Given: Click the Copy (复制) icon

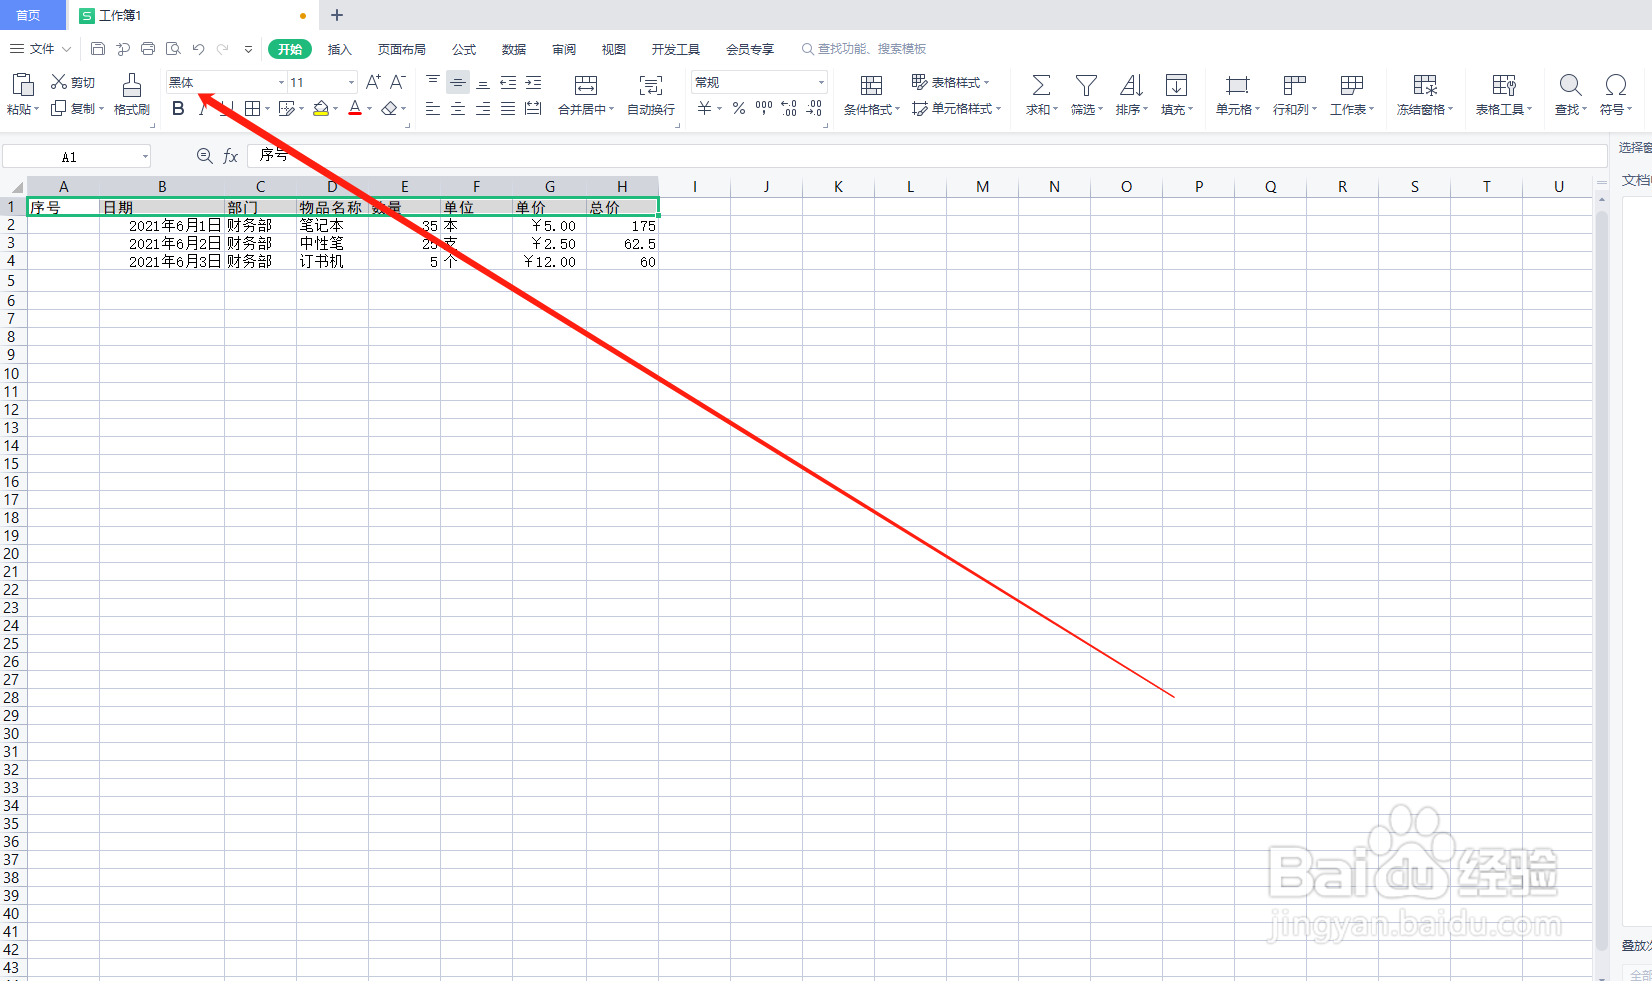Looking at the screenshot, I should (59, 108).
